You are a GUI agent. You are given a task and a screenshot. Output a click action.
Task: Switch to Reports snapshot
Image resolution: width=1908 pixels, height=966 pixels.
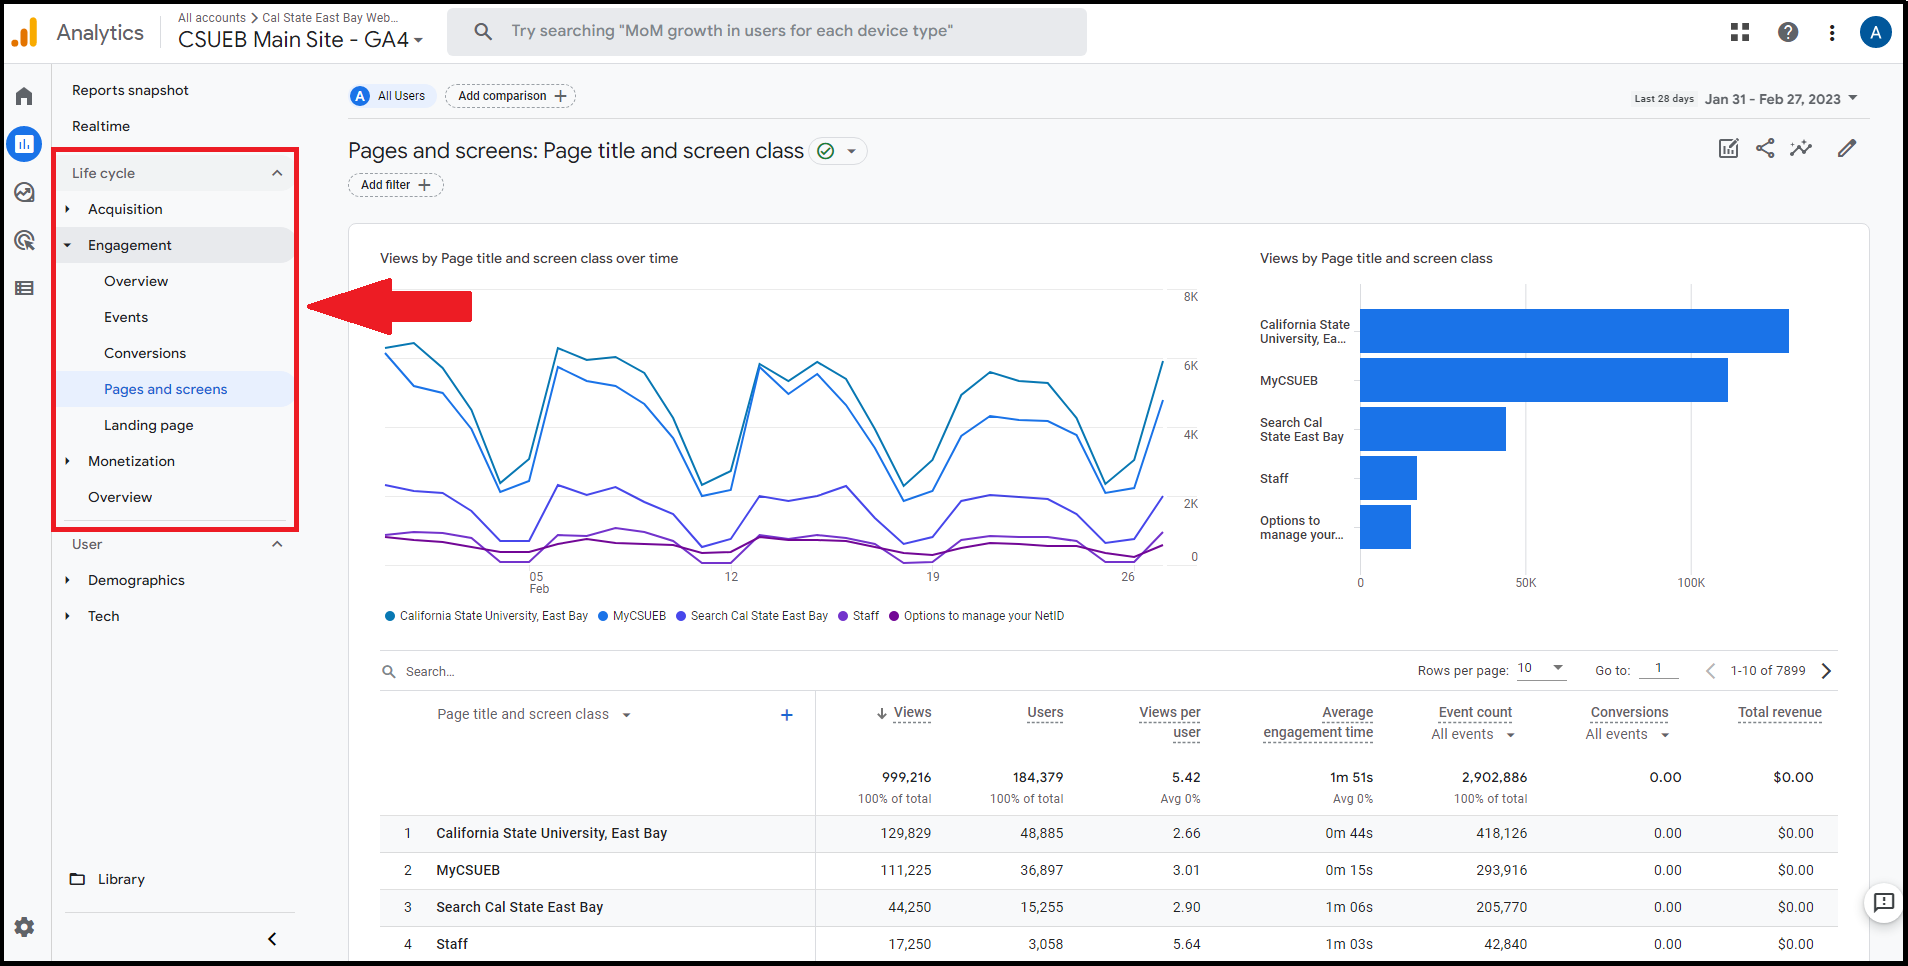(130, 90)
